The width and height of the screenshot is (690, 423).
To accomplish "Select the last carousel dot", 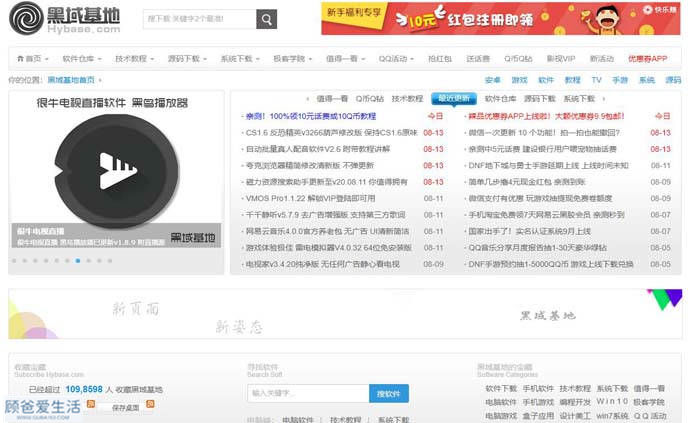I will click(110, 261).
